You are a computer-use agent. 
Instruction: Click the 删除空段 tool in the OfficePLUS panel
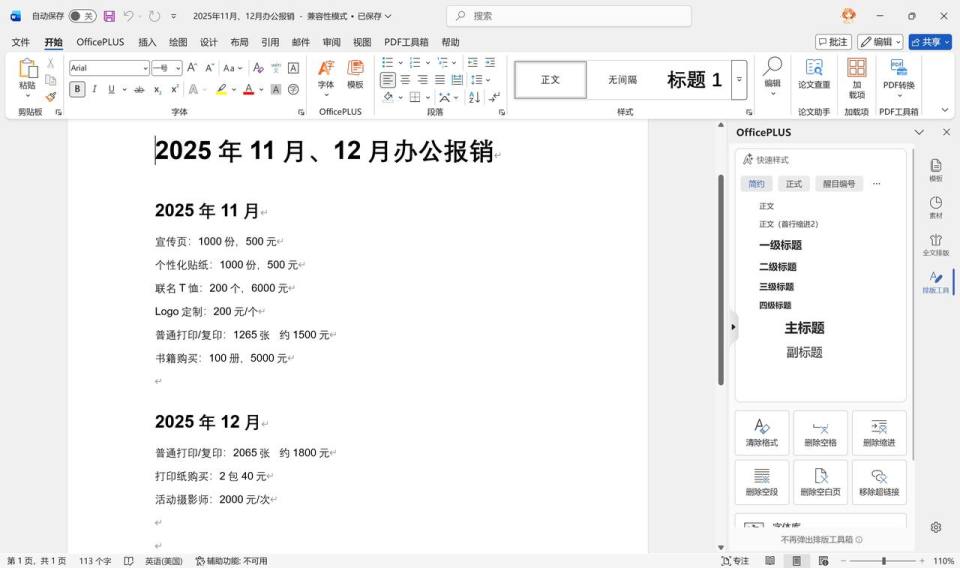[x=762, y=482]
